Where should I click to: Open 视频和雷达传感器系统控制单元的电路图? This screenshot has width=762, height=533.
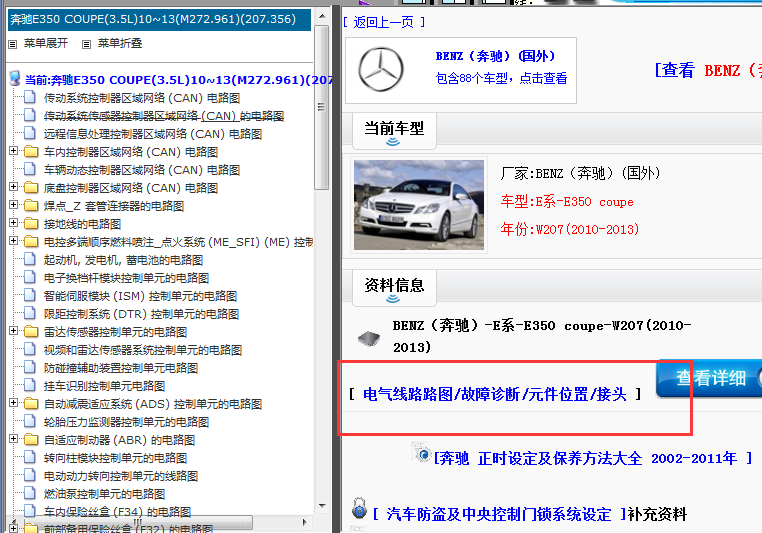(x=143, y=350)
